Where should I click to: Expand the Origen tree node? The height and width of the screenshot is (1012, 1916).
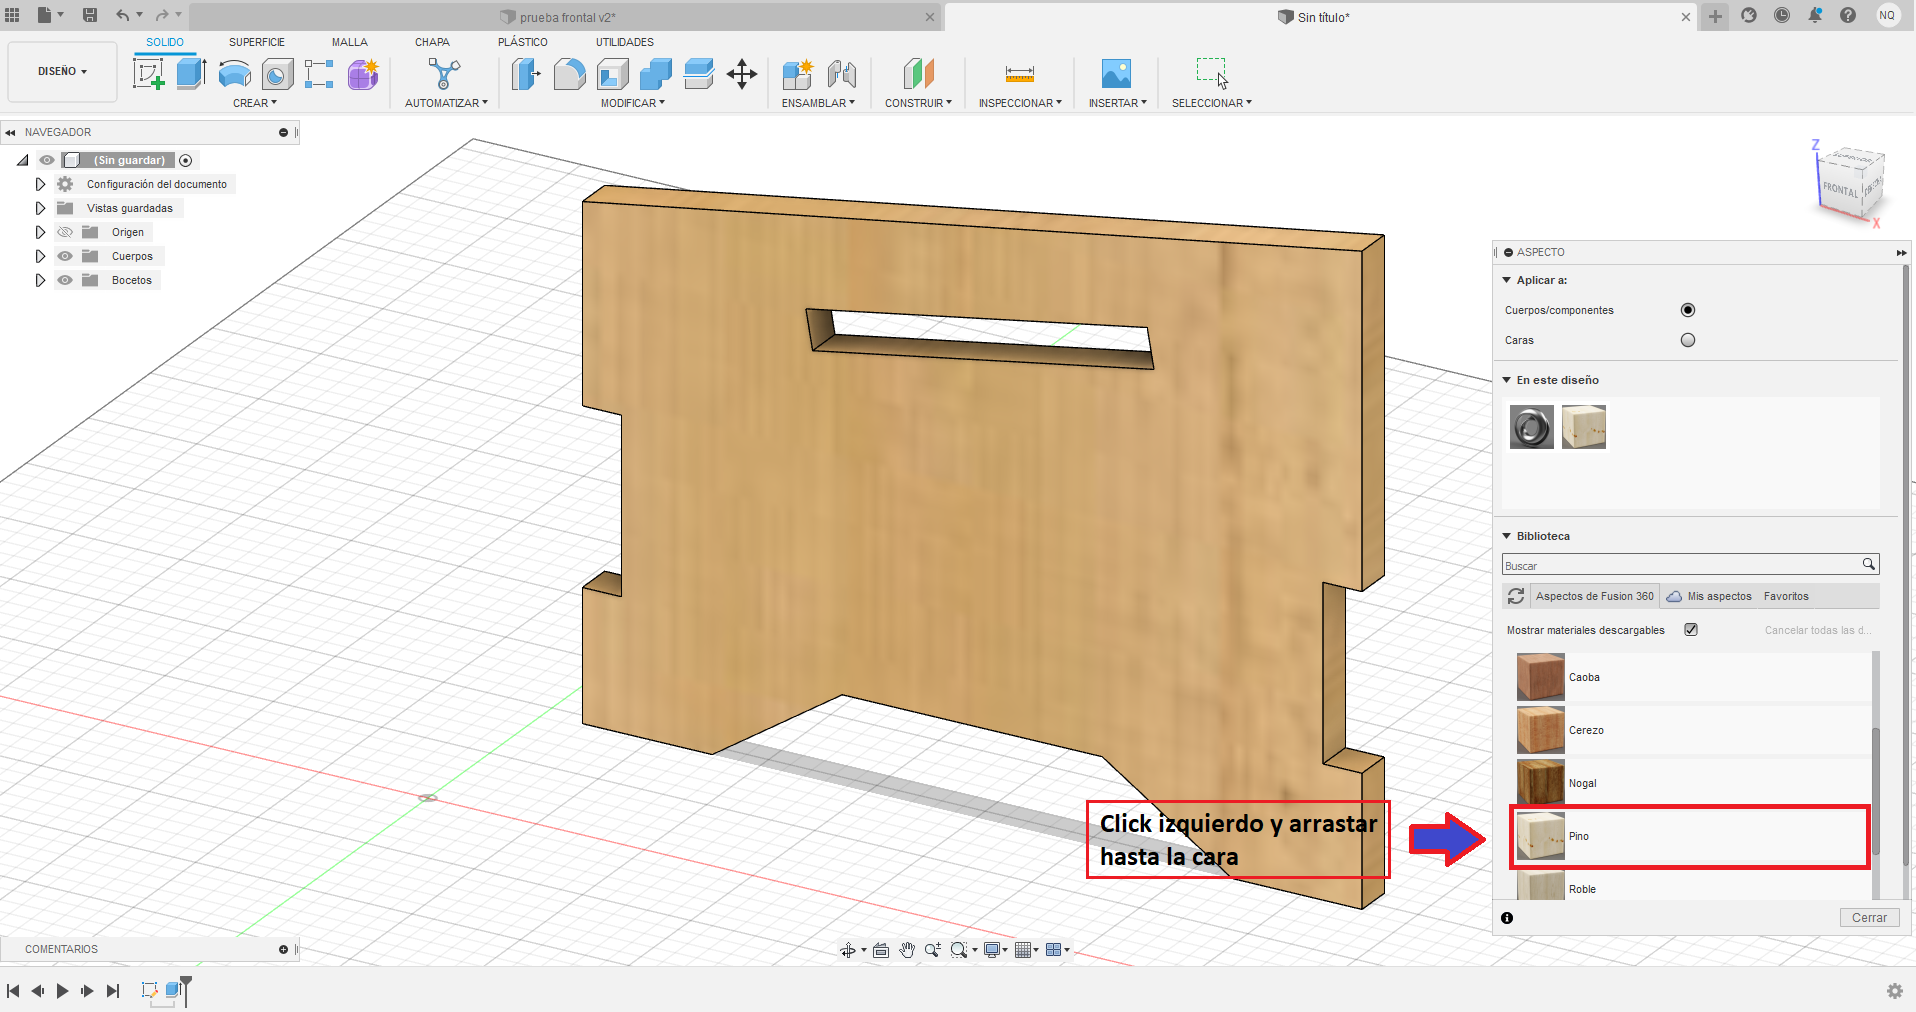tap(40, 232)
